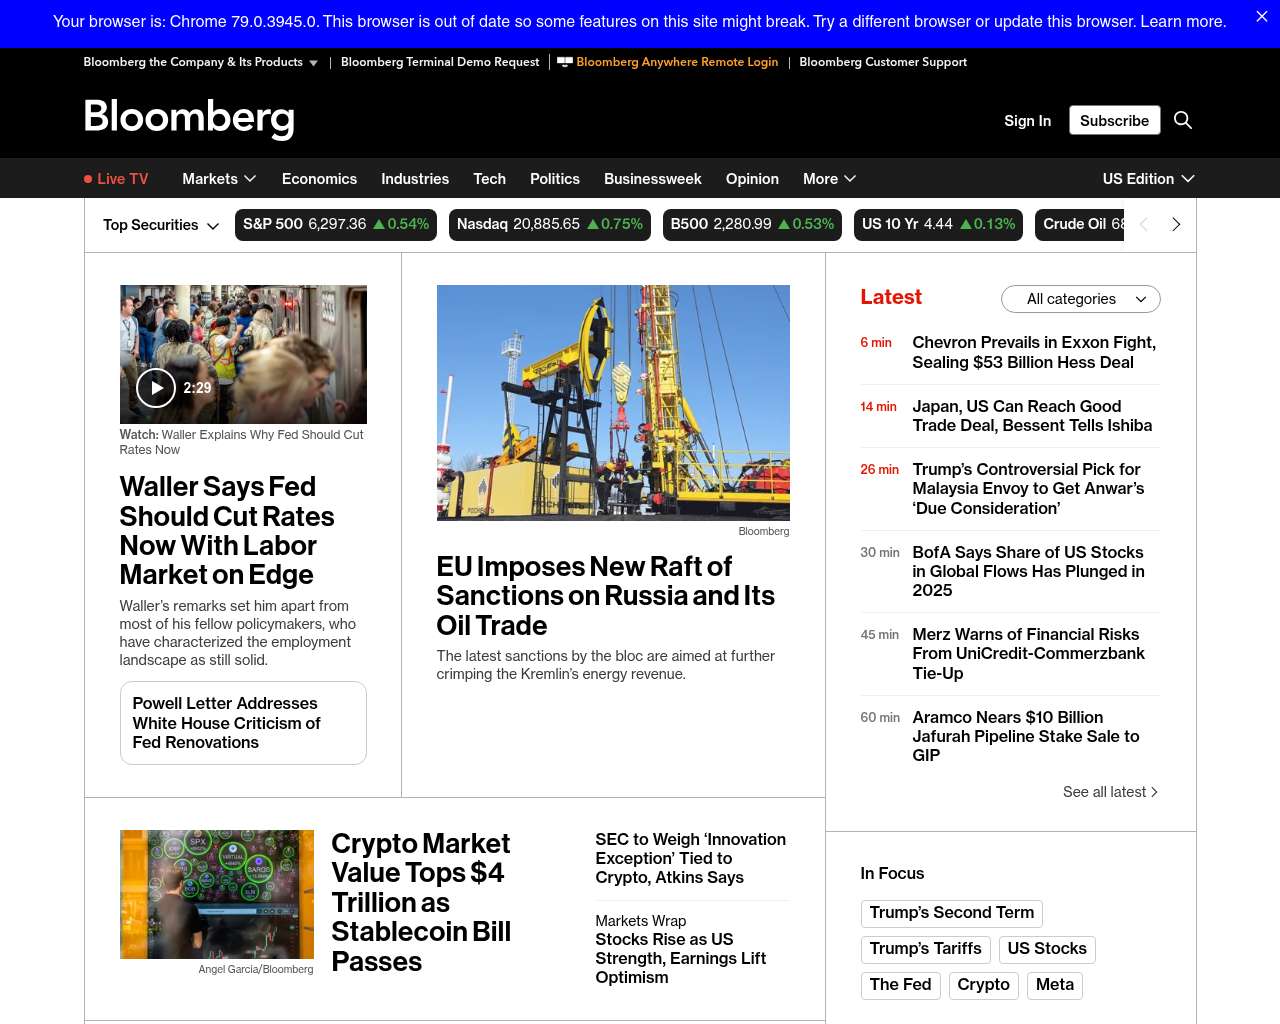Click See all latest link
Image resolution: width=1280 pixels, height=1024 pixels.
[x=1110, y=792]
